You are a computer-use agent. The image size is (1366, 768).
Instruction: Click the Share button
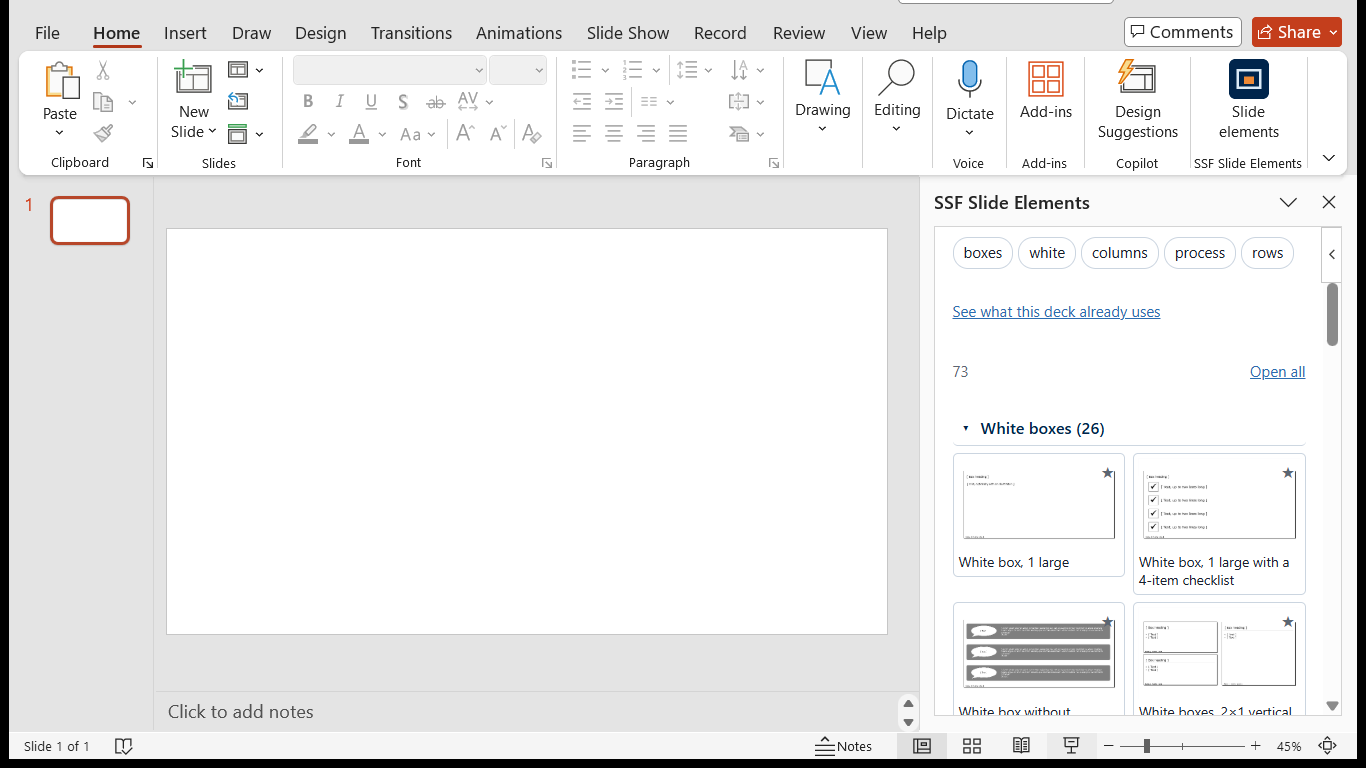(1297, 32)
